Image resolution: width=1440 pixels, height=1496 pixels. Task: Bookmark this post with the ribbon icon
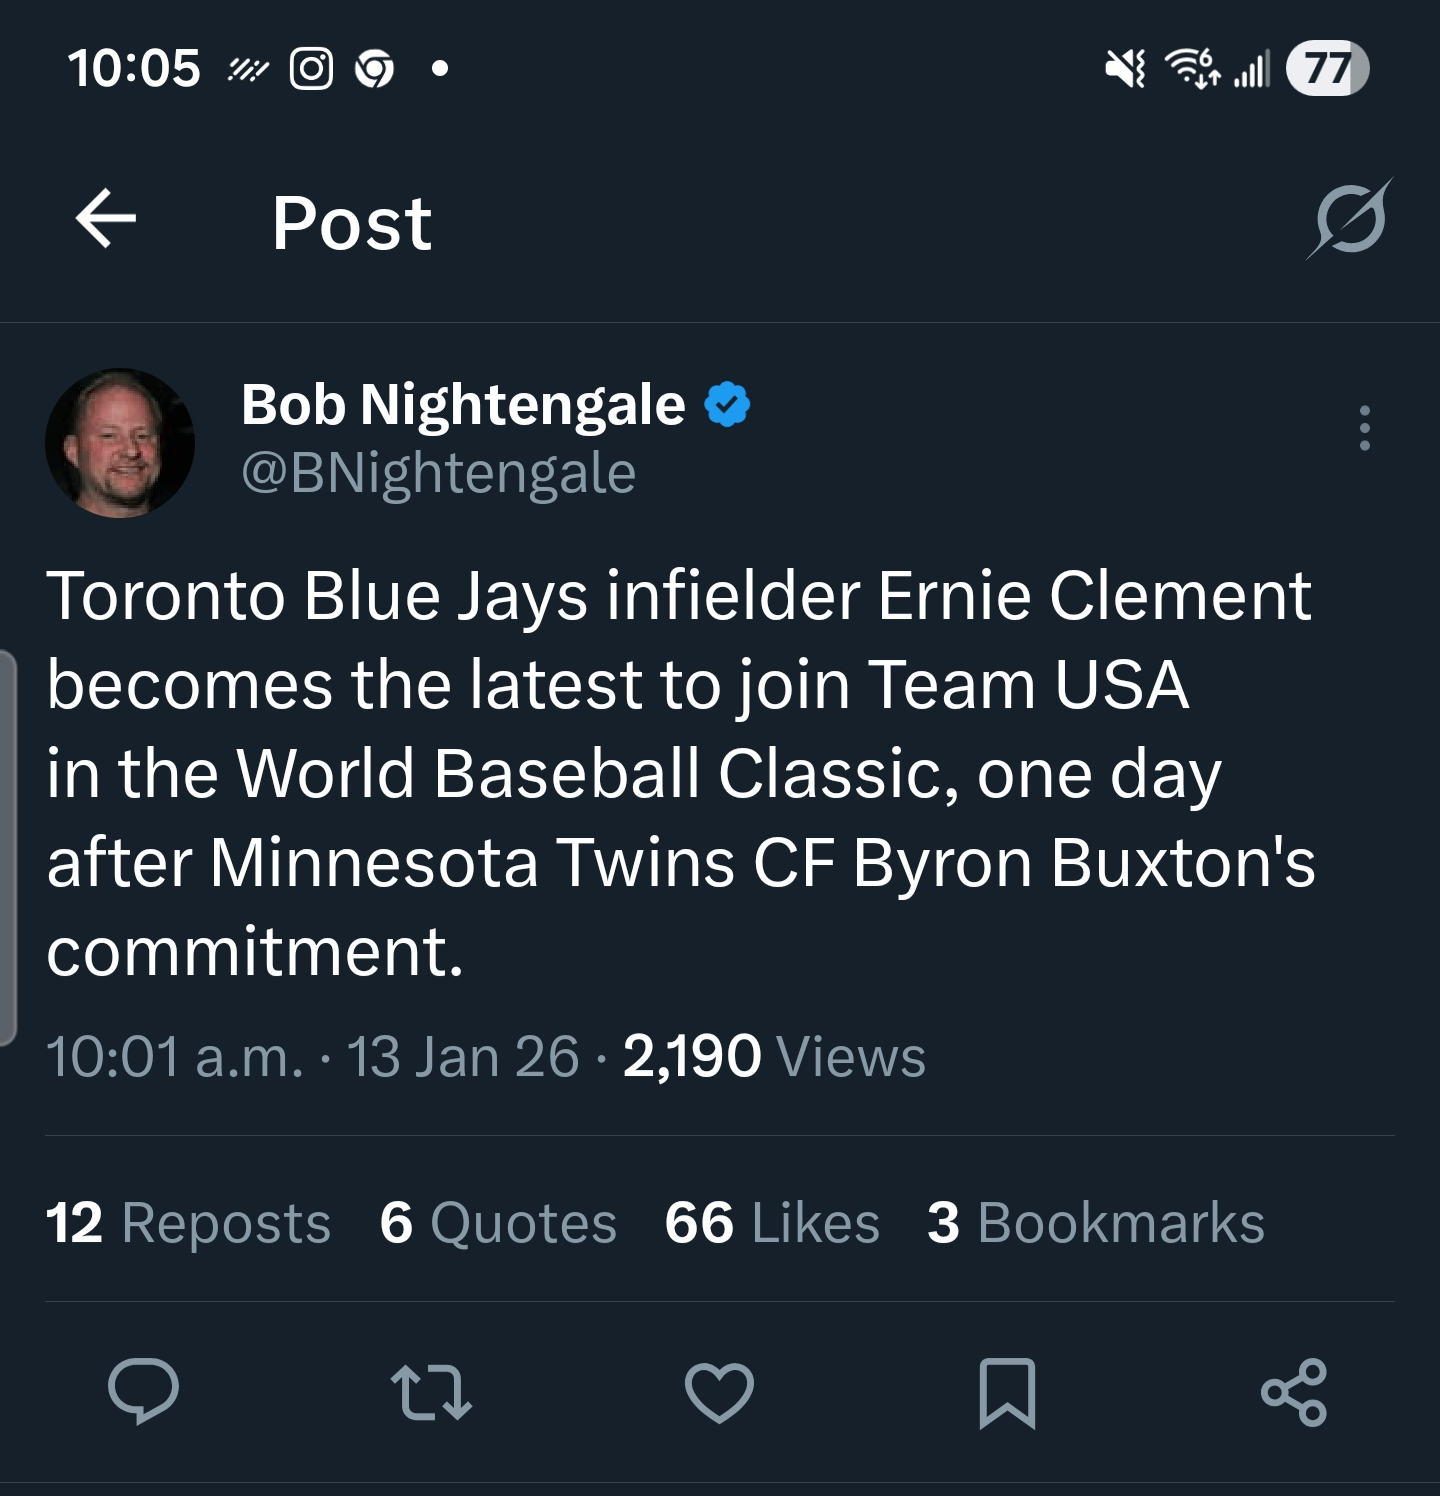coord(1007,1391)
